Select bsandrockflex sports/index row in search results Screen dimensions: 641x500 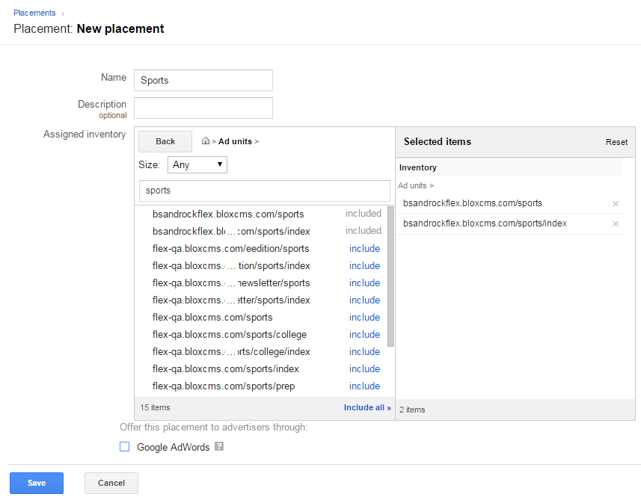point(231,231)
